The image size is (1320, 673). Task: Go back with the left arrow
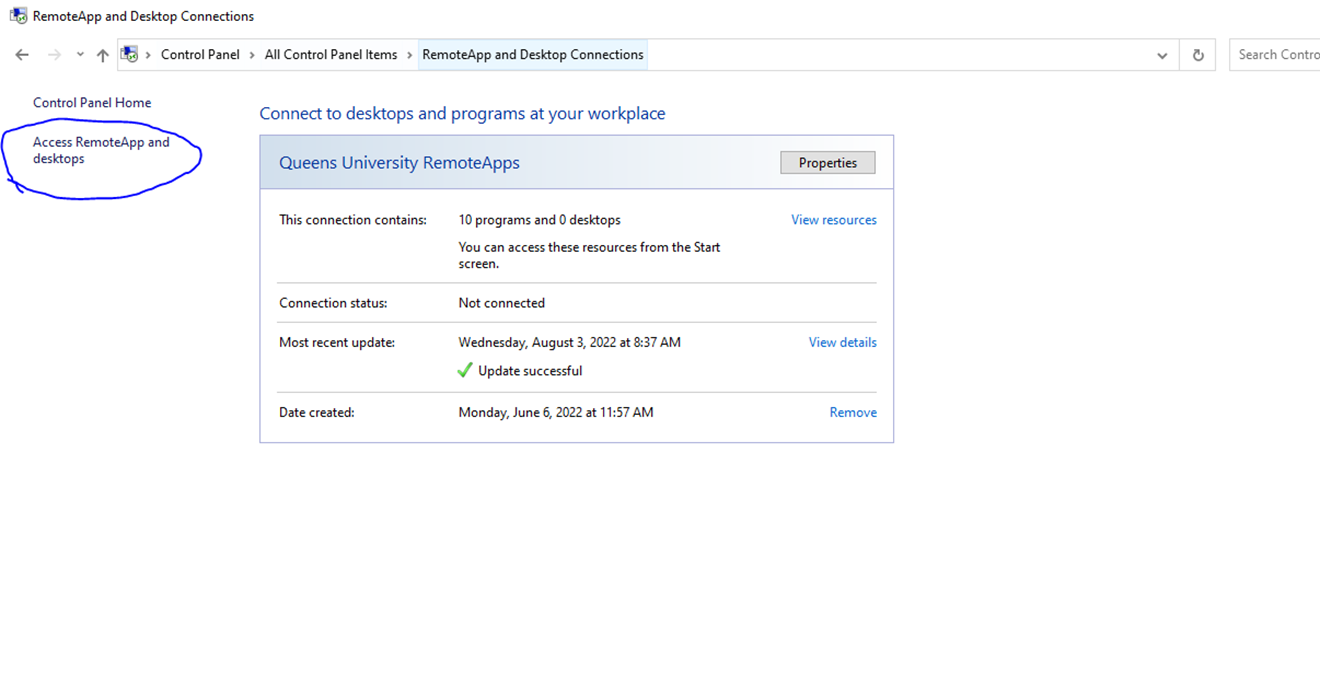pyautogui.click(x=22, y=55)
